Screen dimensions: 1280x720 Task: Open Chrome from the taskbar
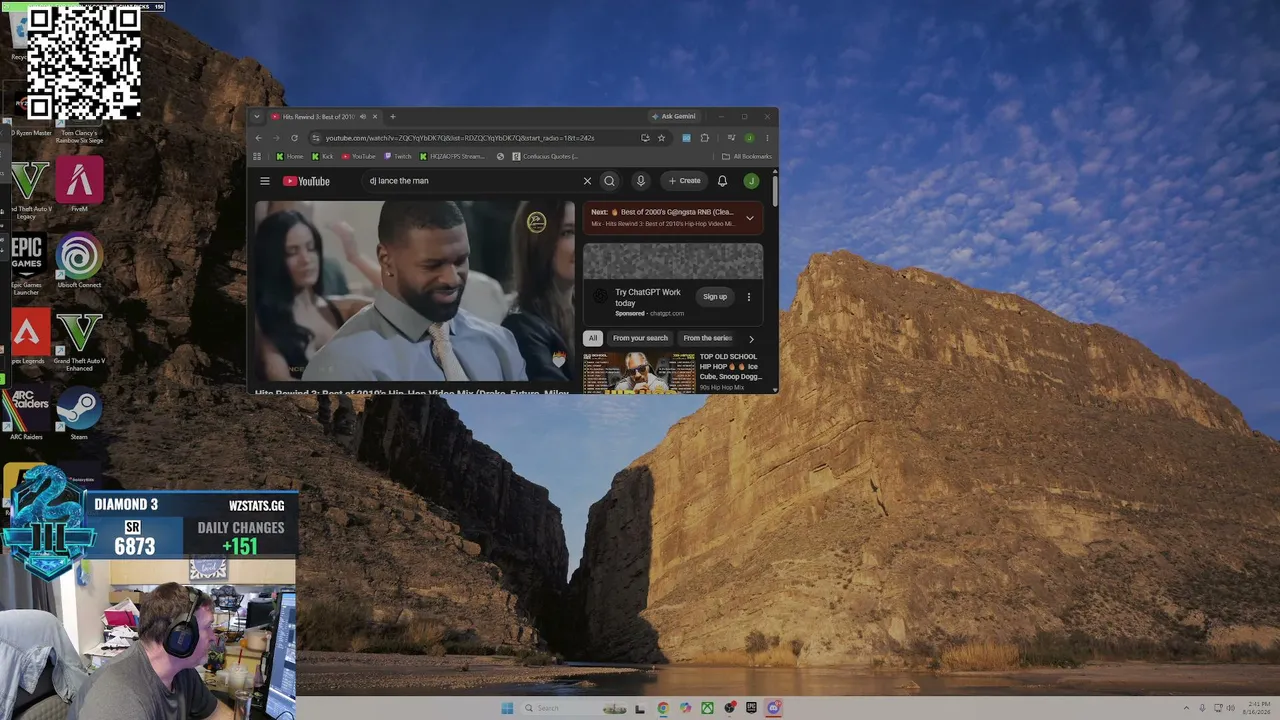tap(662, 708)
